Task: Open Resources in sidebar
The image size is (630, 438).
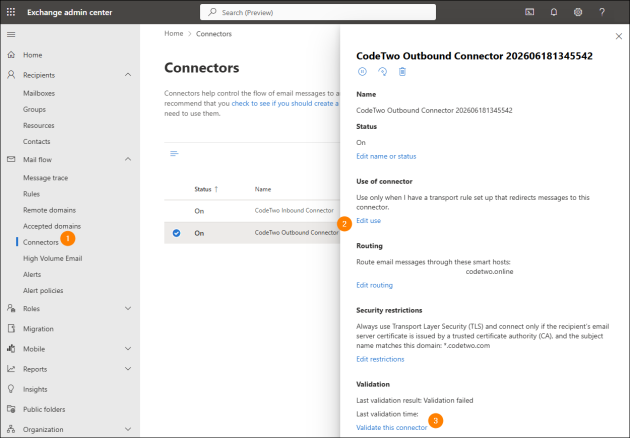Action: [39, 125]
